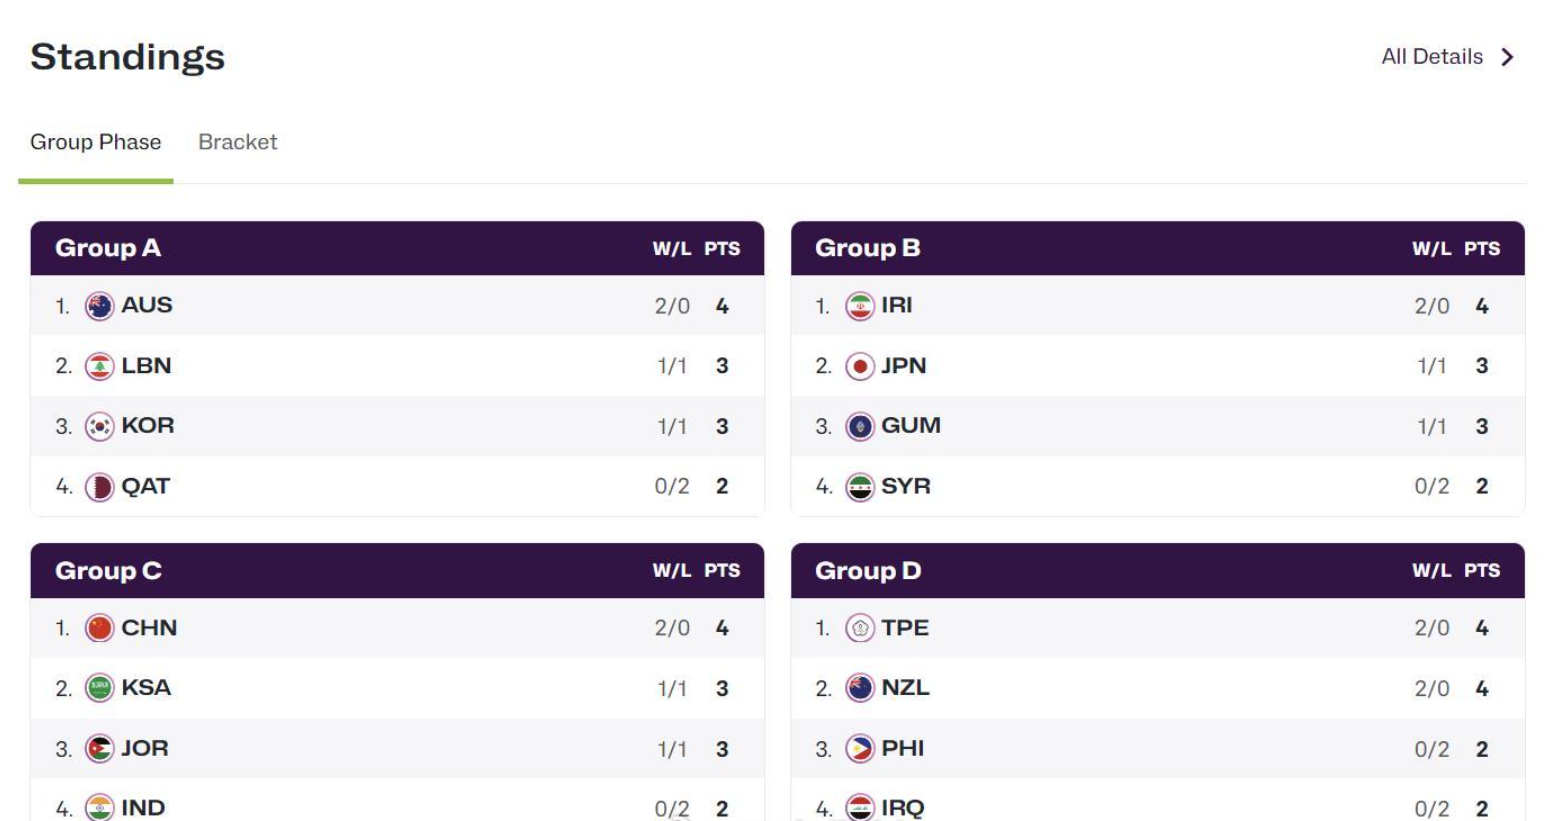Image resolution: width=1553 pixels, height=821 pixels.
Task: Click the Lebanon flag in Group A
Action: (99, 366)
